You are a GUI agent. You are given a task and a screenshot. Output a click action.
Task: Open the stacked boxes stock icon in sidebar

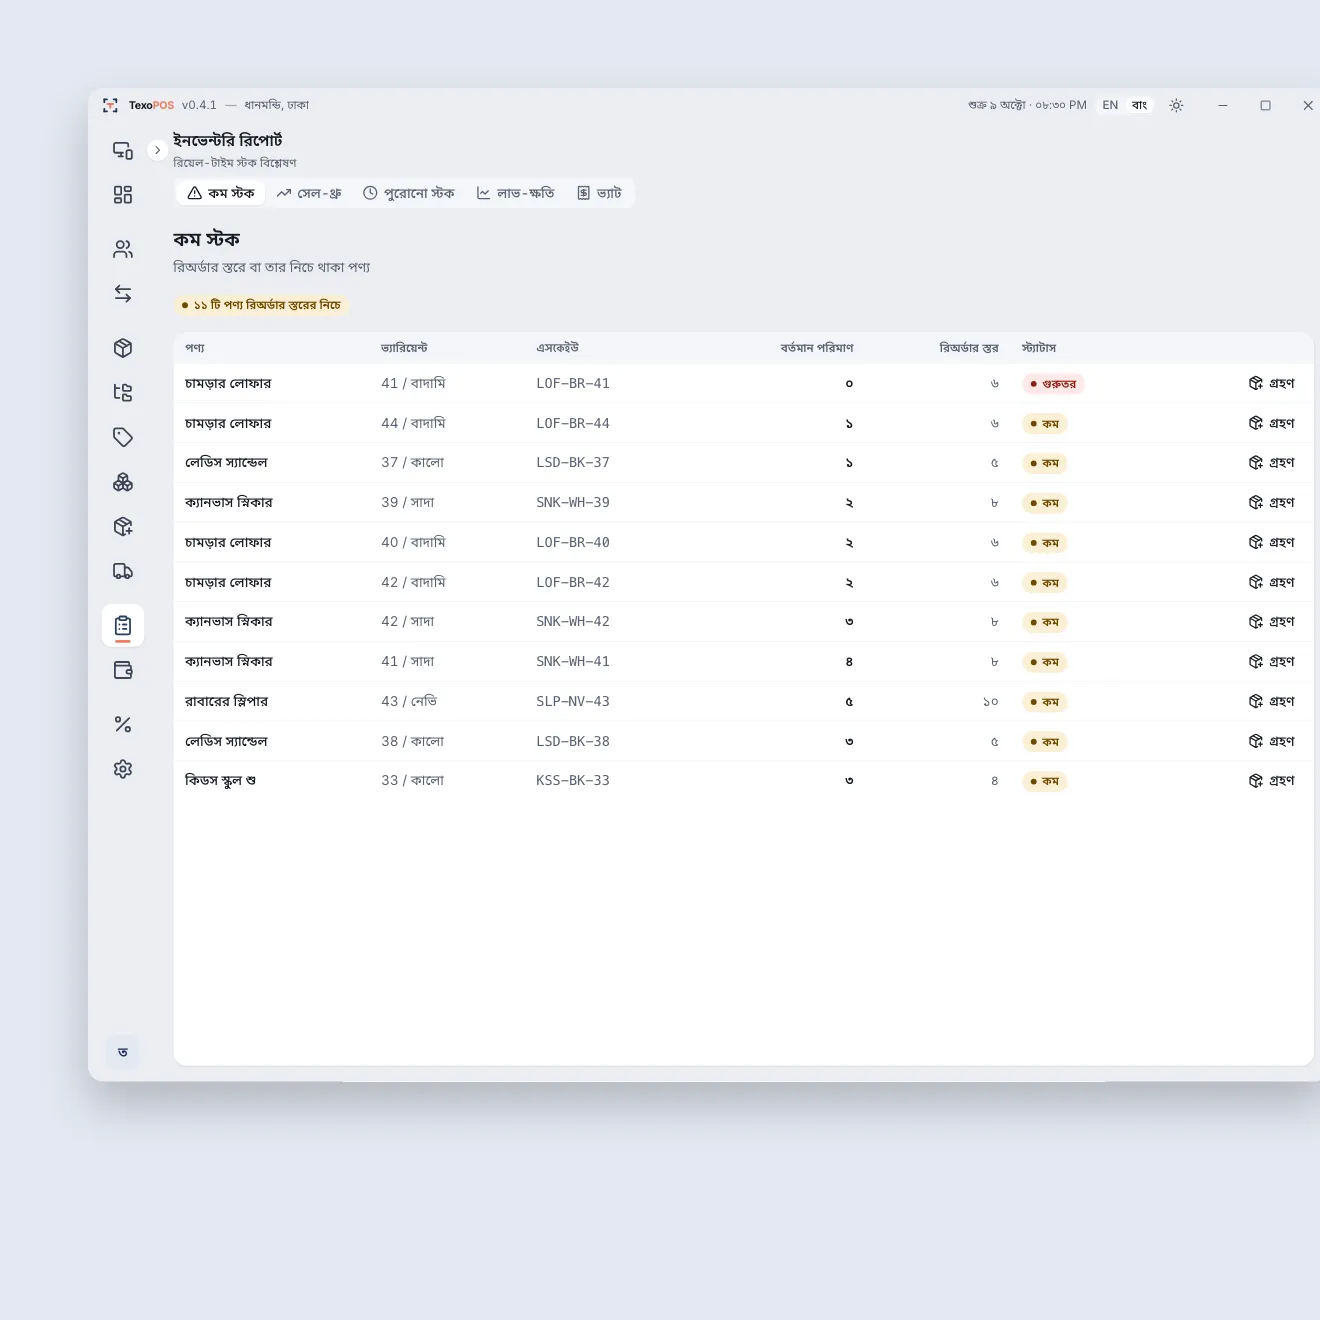click(x=123, y=482)
